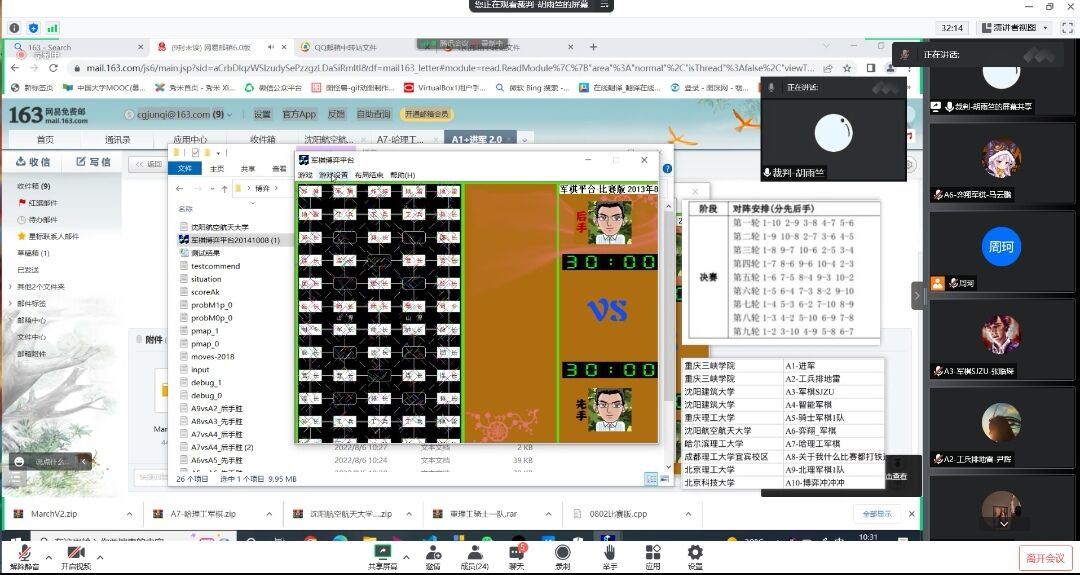The height and width of the screenshot is (575, 1080).
Task: Open 帮助(H) menu in 军棋博弈平台
Action: 402,175
